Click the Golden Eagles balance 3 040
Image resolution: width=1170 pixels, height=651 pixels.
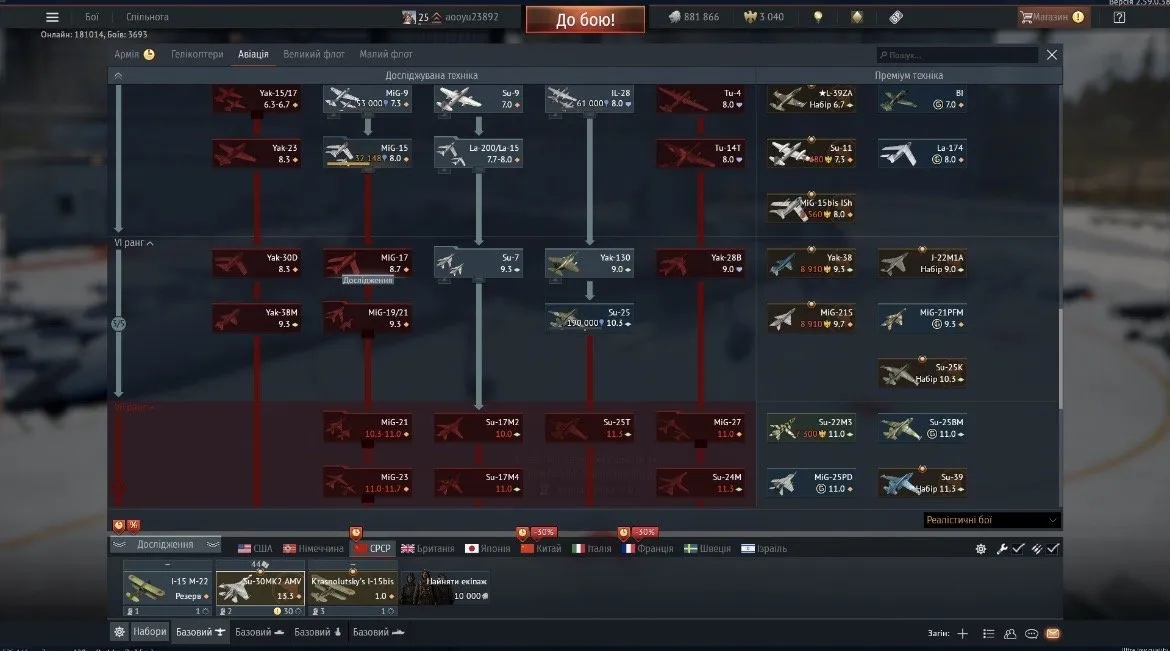[764, 17]
